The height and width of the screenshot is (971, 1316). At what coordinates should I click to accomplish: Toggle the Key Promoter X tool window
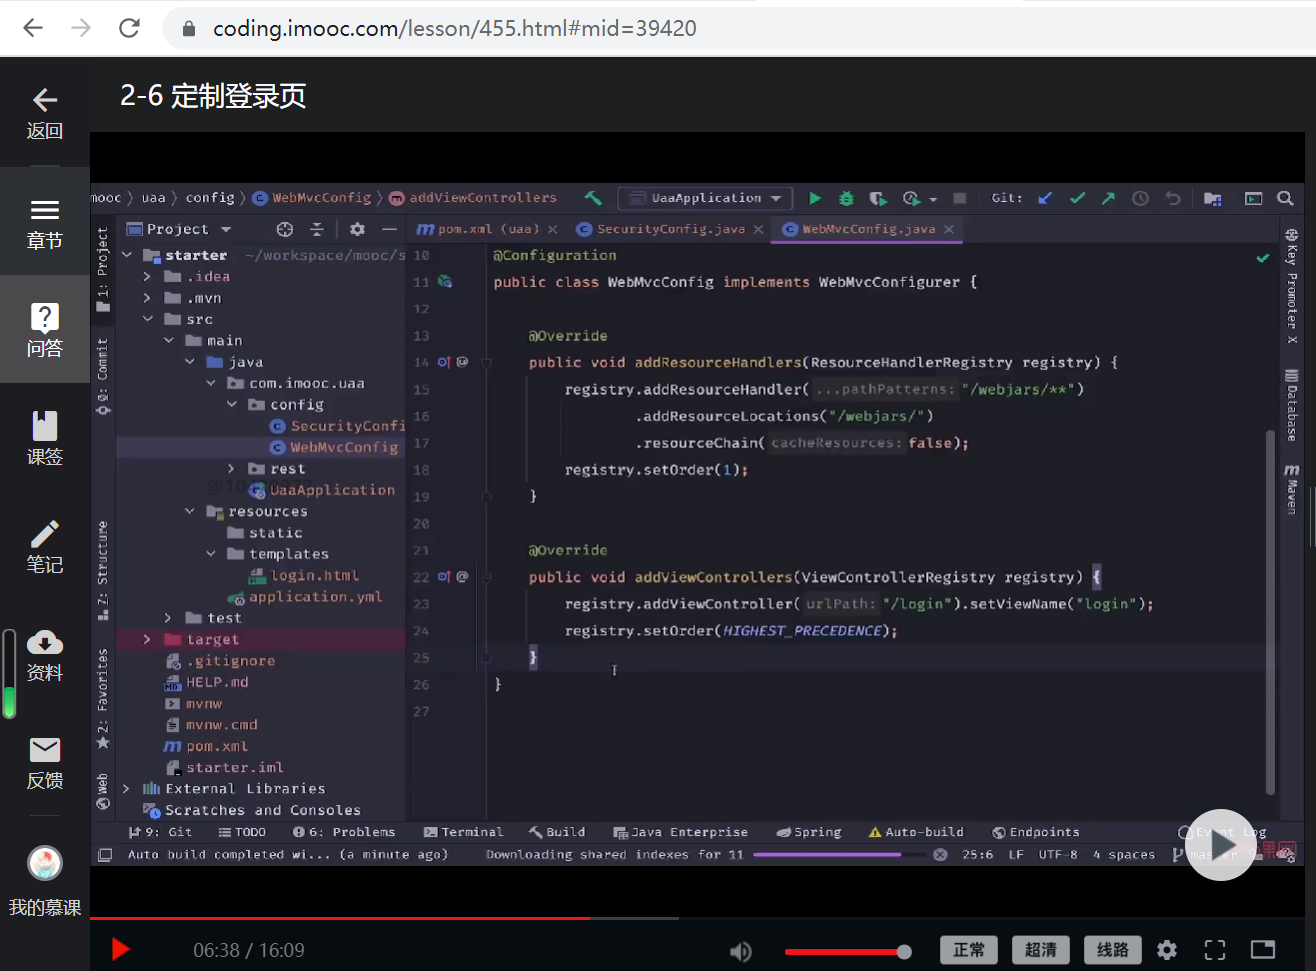tap(1292, 286)
